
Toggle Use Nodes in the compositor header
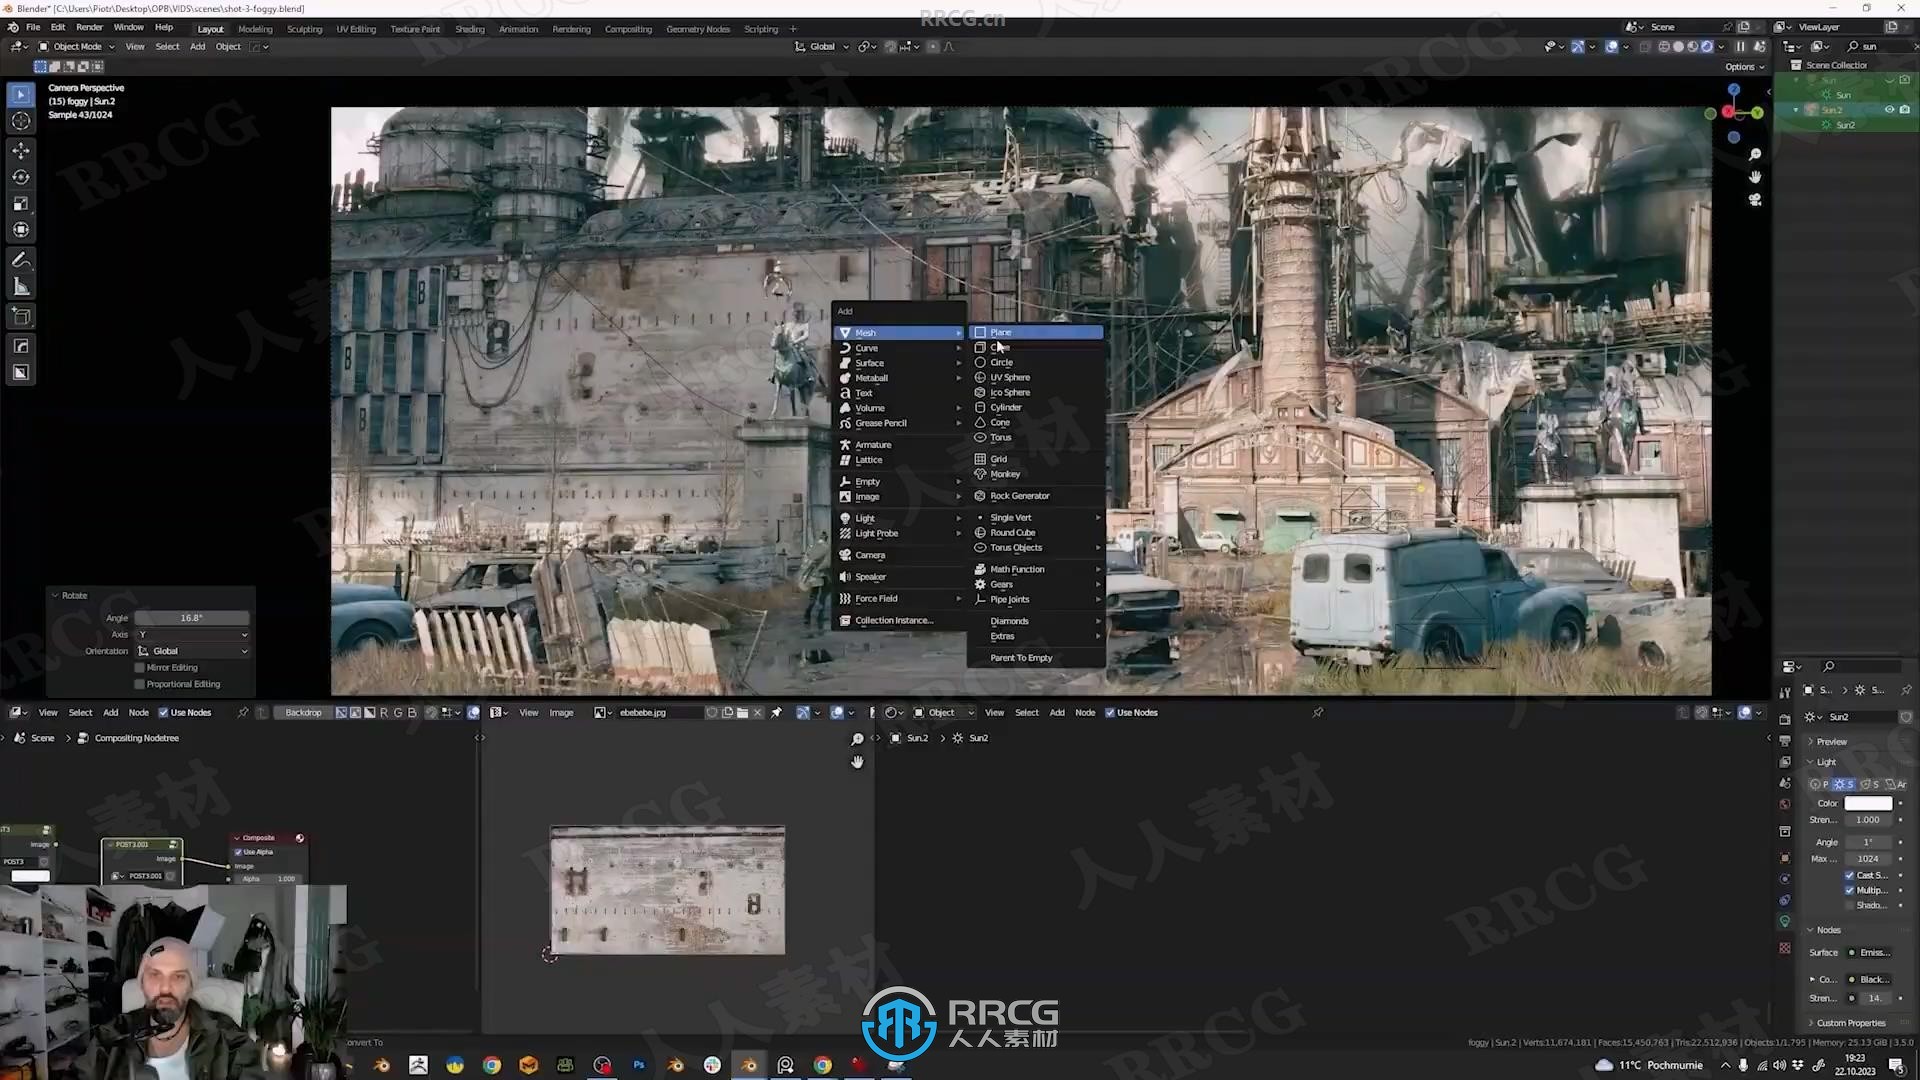coord(185,713)
